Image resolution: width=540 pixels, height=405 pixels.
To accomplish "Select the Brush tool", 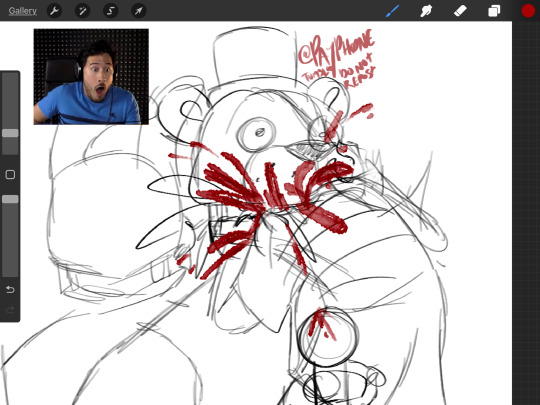I will (393, 11).
